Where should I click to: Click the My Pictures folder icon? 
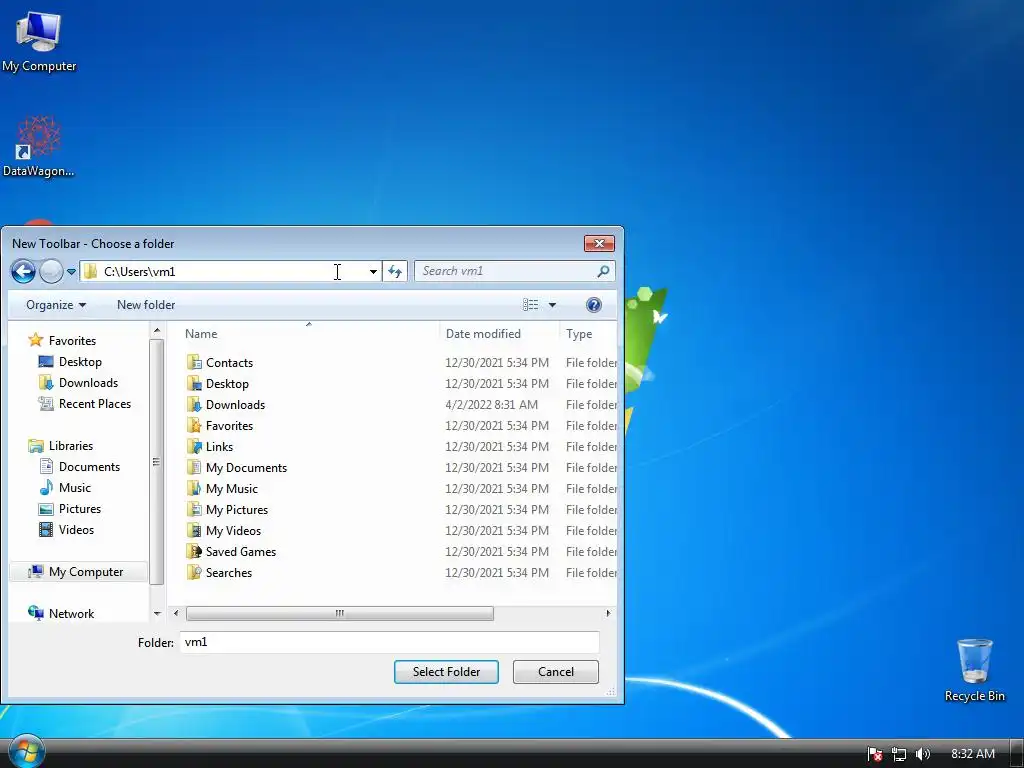coord(194,509)
